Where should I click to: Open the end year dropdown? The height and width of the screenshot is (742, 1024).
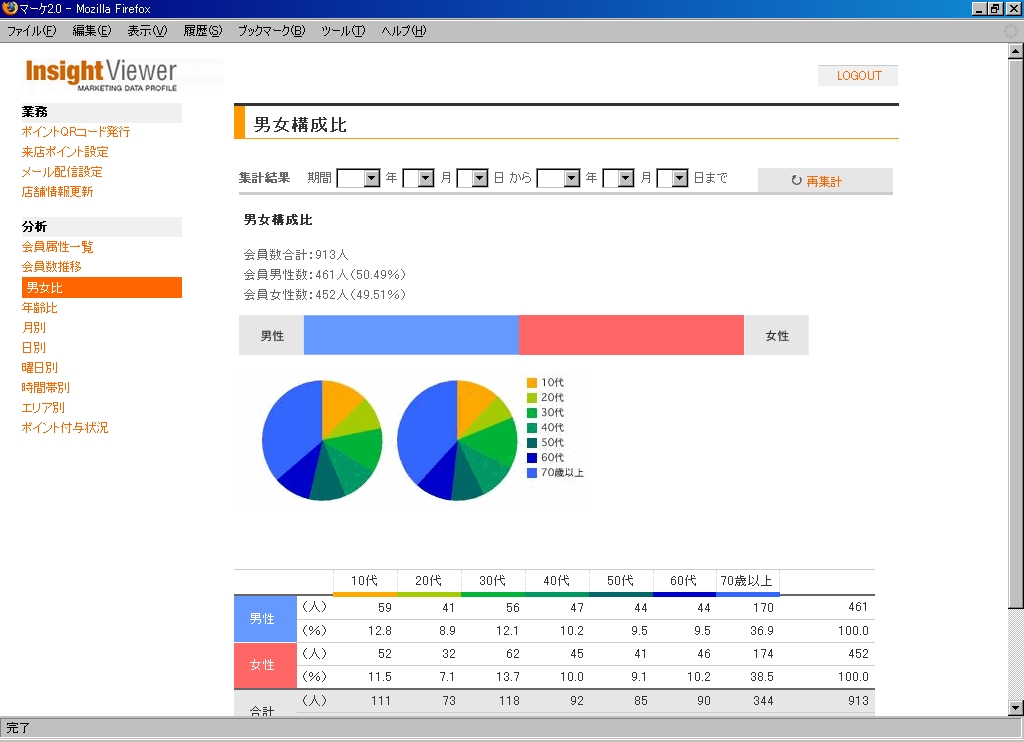pos(558,178)
